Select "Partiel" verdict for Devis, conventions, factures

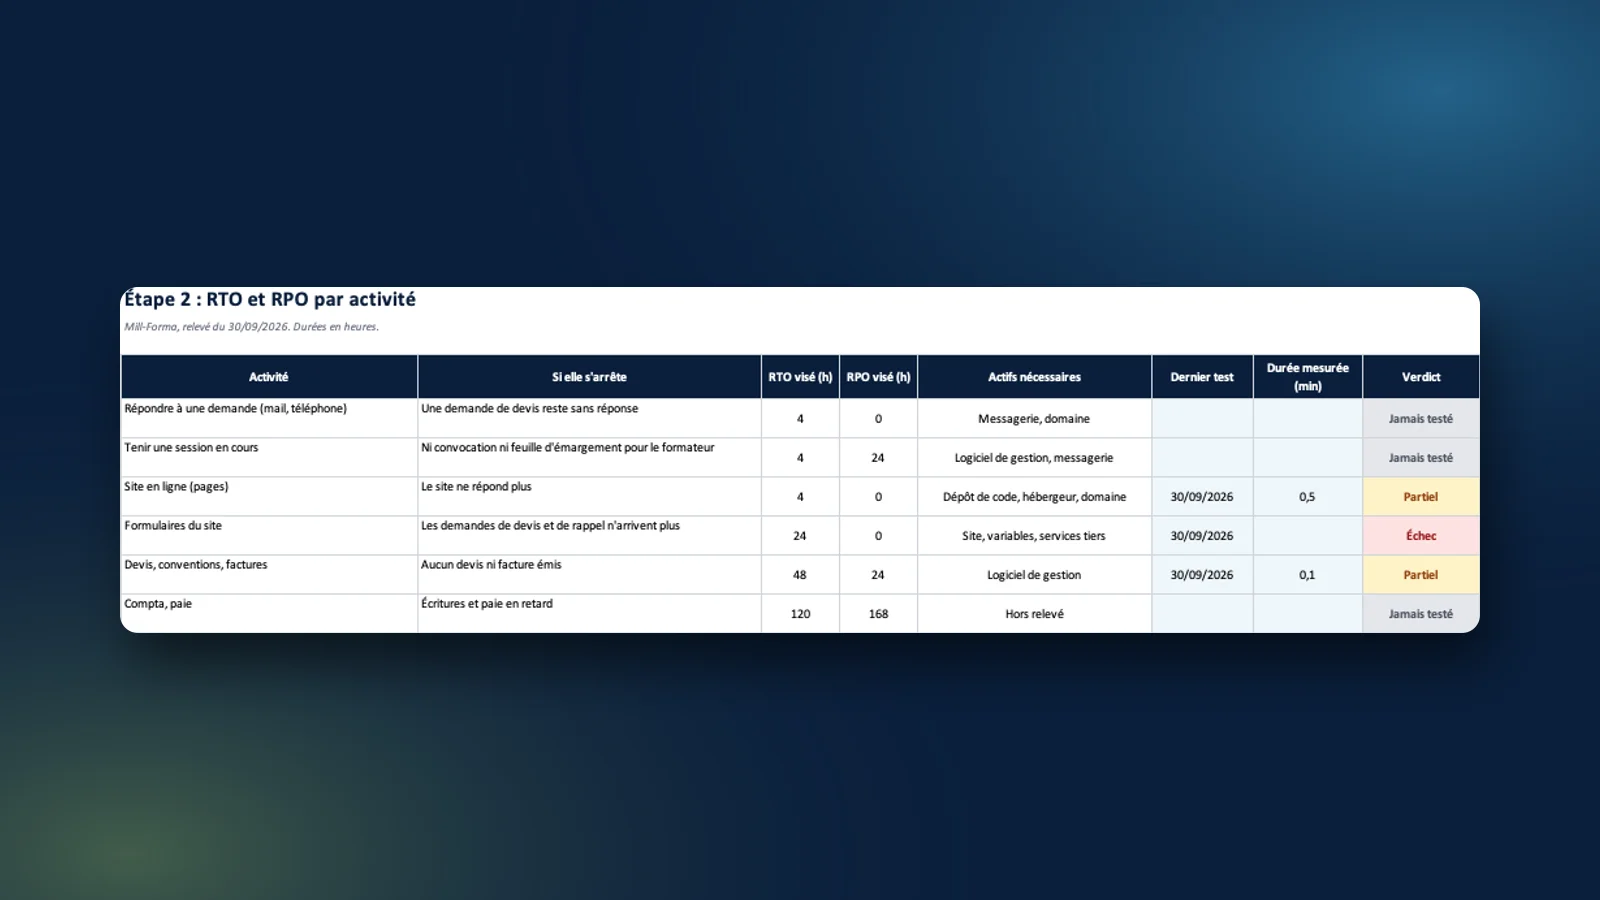1421,574
